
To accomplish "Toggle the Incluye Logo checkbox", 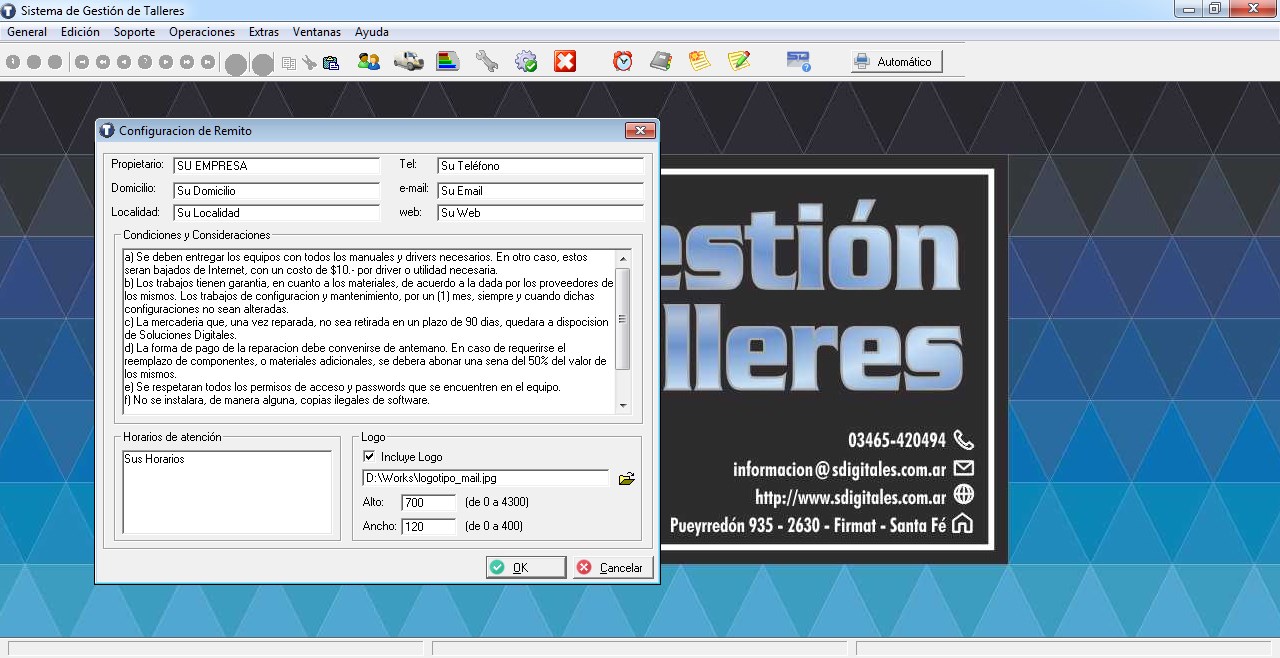I will click(369, 457).
